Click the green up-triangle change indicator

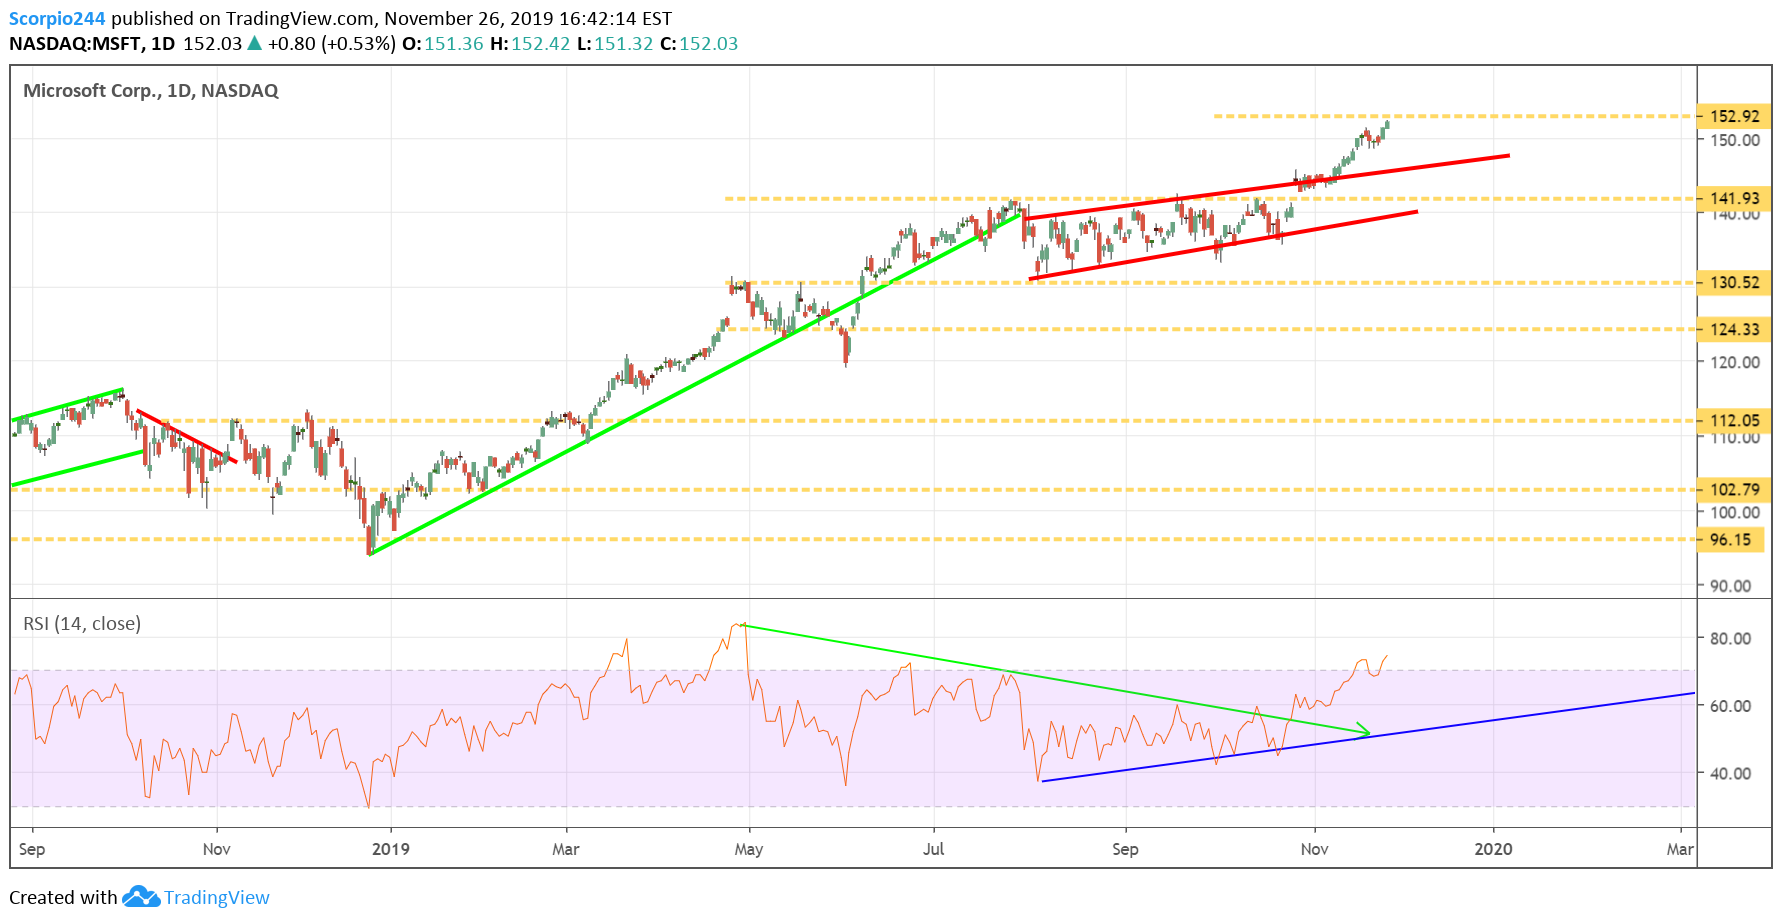pos(255,43)
